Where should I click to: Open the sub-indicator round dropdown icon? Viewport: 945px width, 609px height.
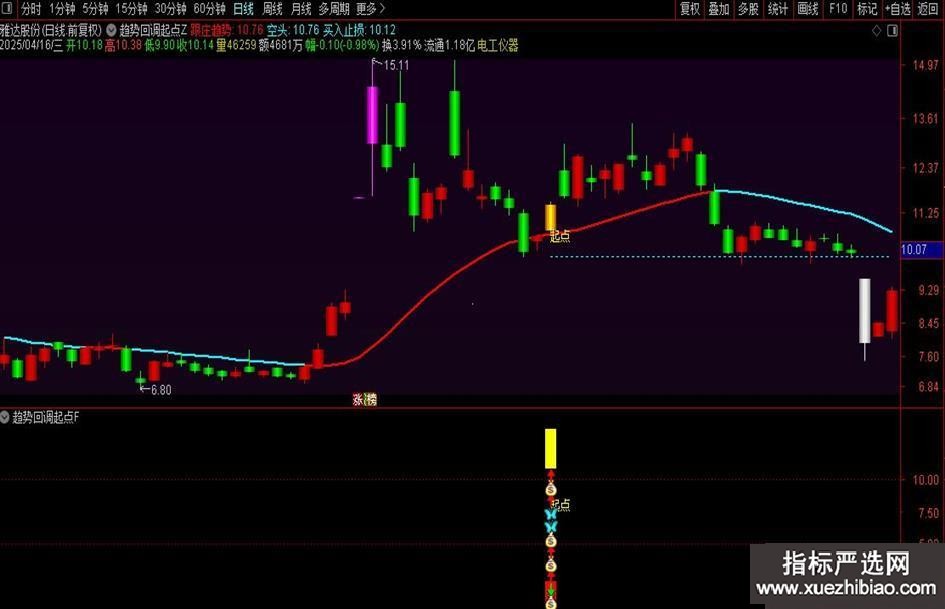(x=5, y=417)
